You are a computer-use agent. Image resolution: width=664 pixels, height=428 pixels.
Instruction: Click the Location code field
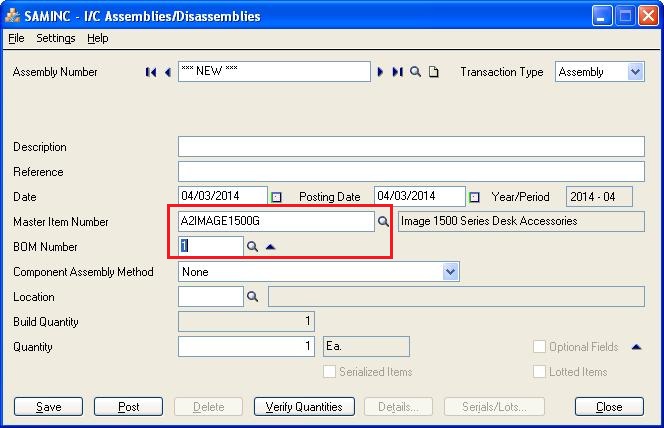pos(211,296)
